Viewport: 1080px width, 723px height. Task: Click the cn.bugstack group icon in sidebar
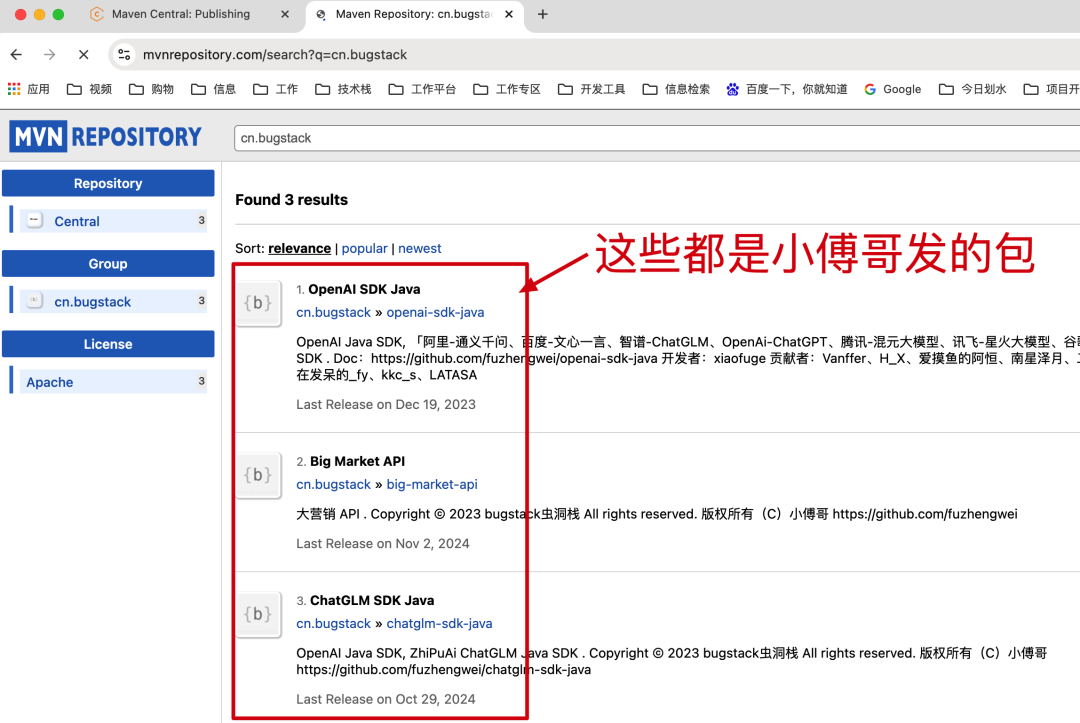point(34,301)
